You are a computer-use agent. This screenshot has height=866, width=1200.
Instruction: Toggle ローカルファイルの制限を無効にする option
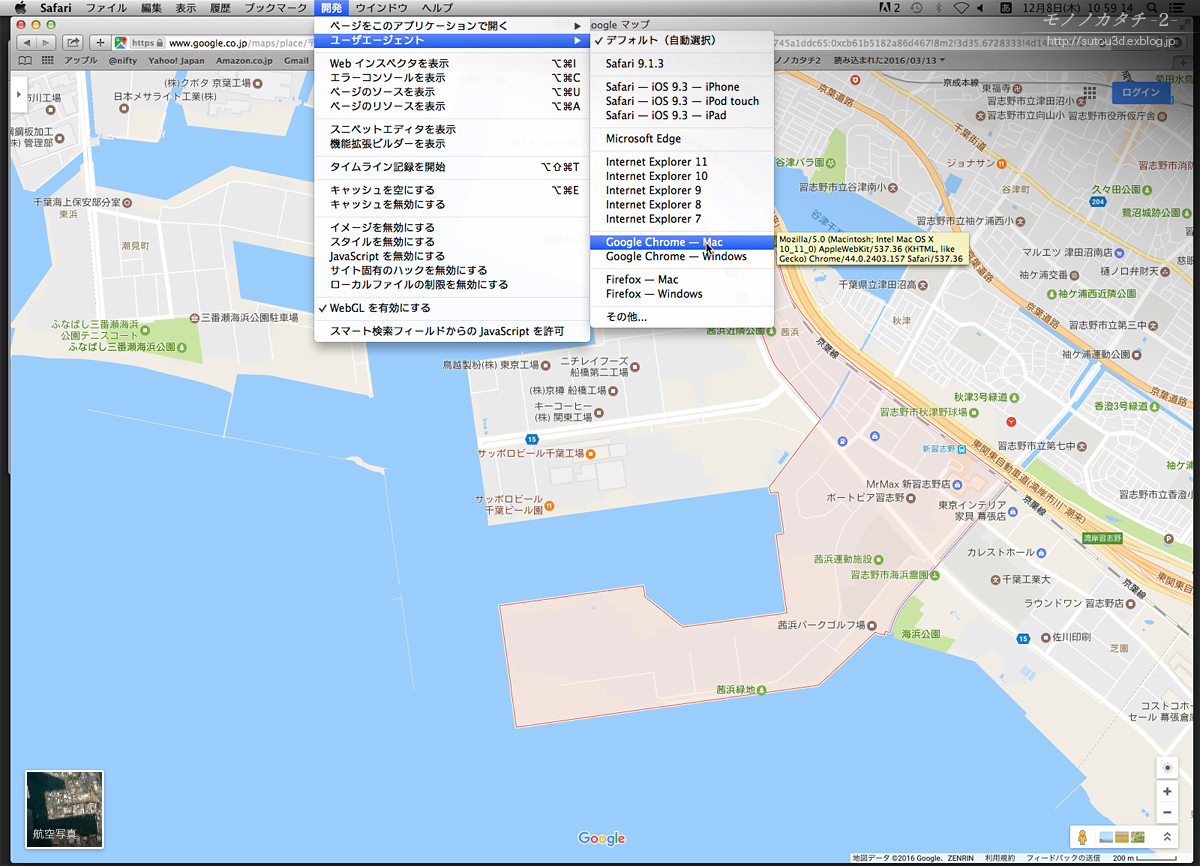click(x=452, y=284)
